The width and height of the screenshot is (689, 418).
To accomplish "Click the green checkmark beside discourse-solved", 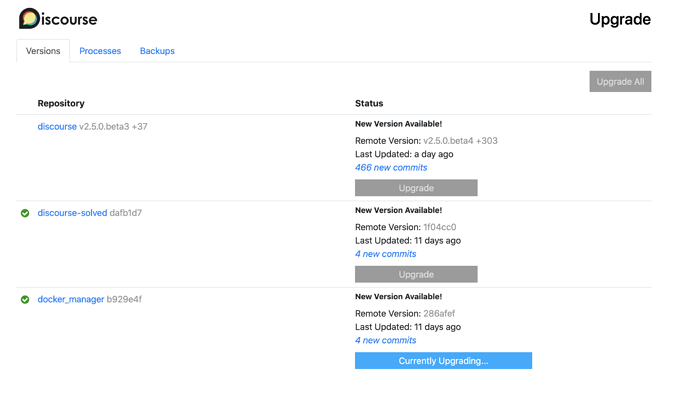I will coord(25,213).
